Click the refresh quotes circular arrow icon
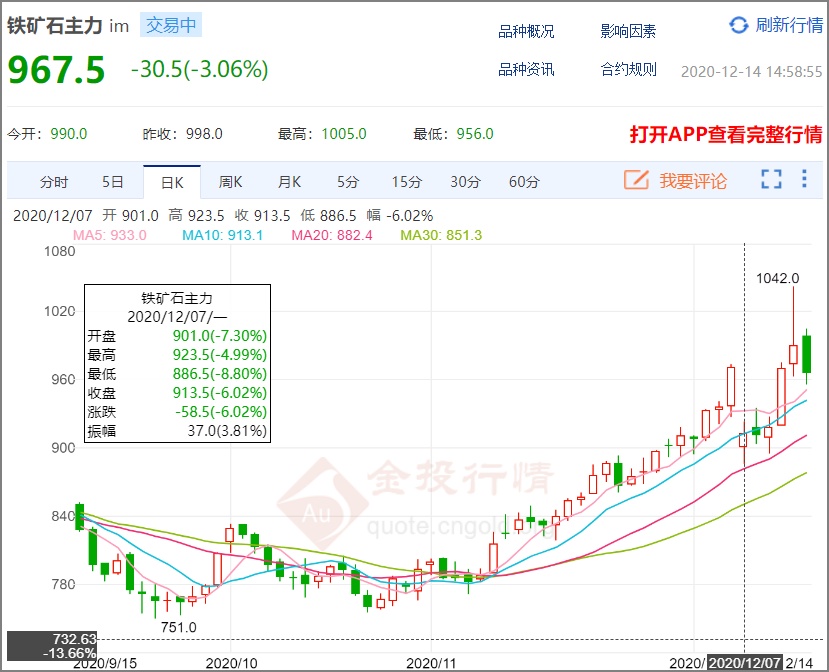Image resolution: width=829 pixels, height=672 pixels. [x=738, y=25]
